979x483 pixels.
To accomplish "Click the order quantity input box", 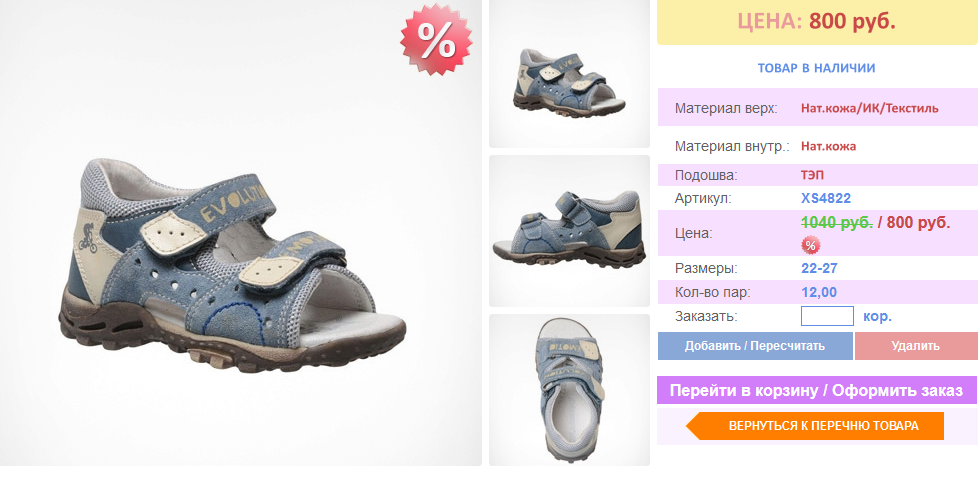I will pos(827,316).
